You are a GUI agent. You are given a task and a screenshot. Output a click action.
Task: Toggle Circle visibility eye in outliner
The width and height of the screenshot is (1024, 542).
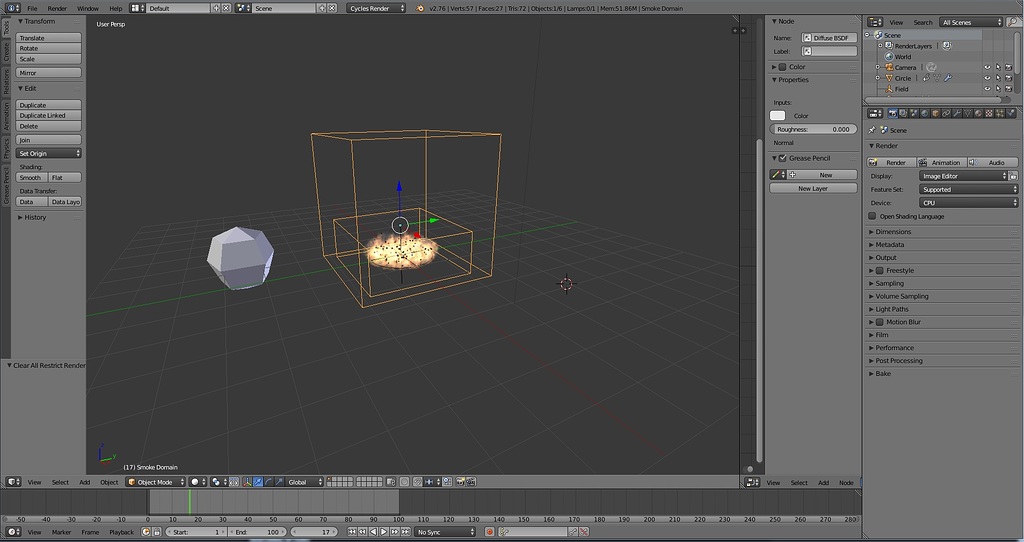tap(987, 78)
